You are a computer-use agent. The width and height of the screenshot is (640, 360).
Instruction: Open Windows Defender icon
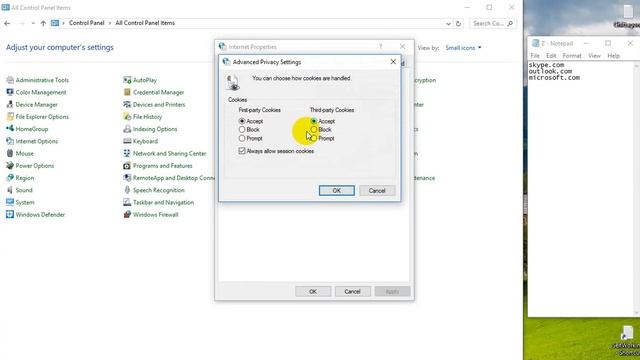10,215
